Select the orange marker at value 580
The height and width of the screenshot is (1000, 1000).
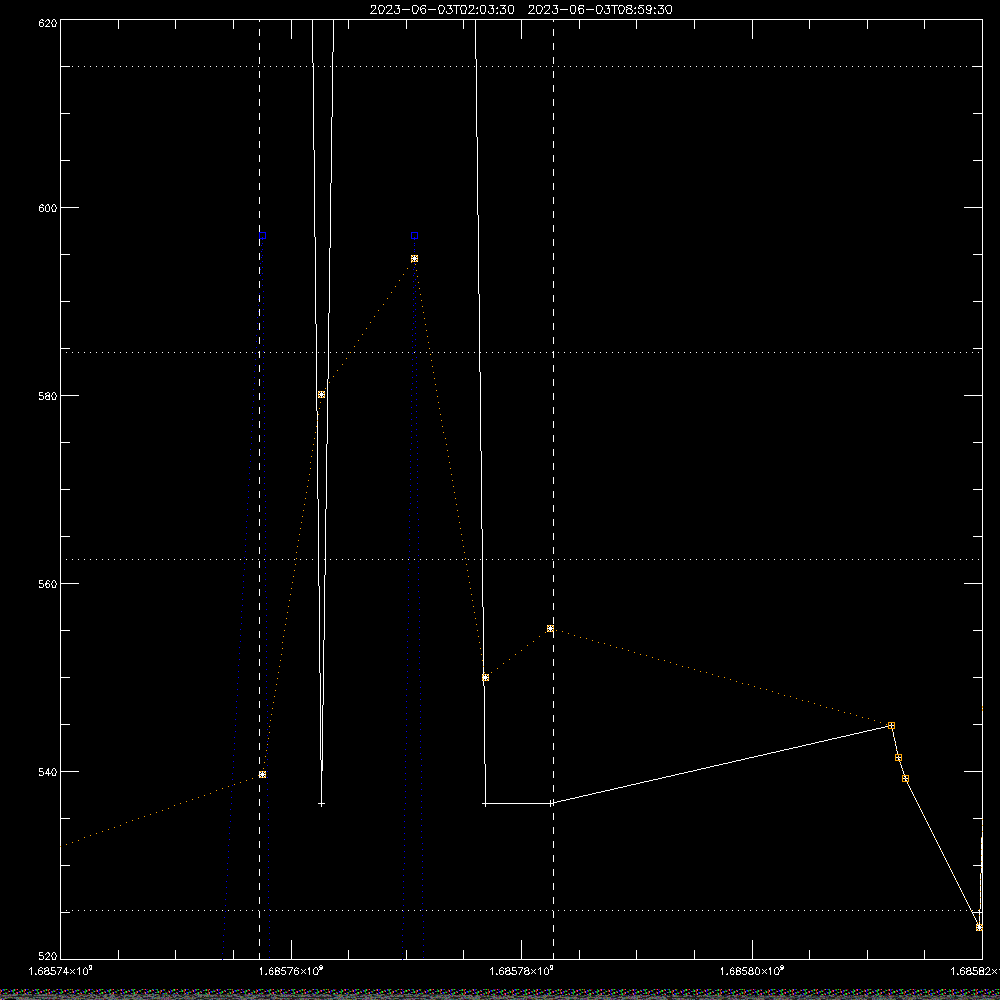click(x=321, y=395)
